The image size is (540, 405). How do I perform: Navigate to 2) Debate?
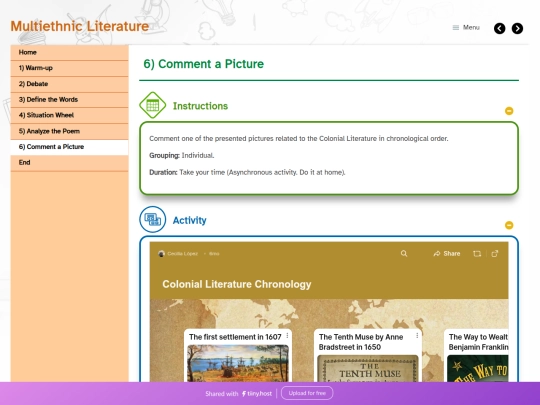pos(69,84)
